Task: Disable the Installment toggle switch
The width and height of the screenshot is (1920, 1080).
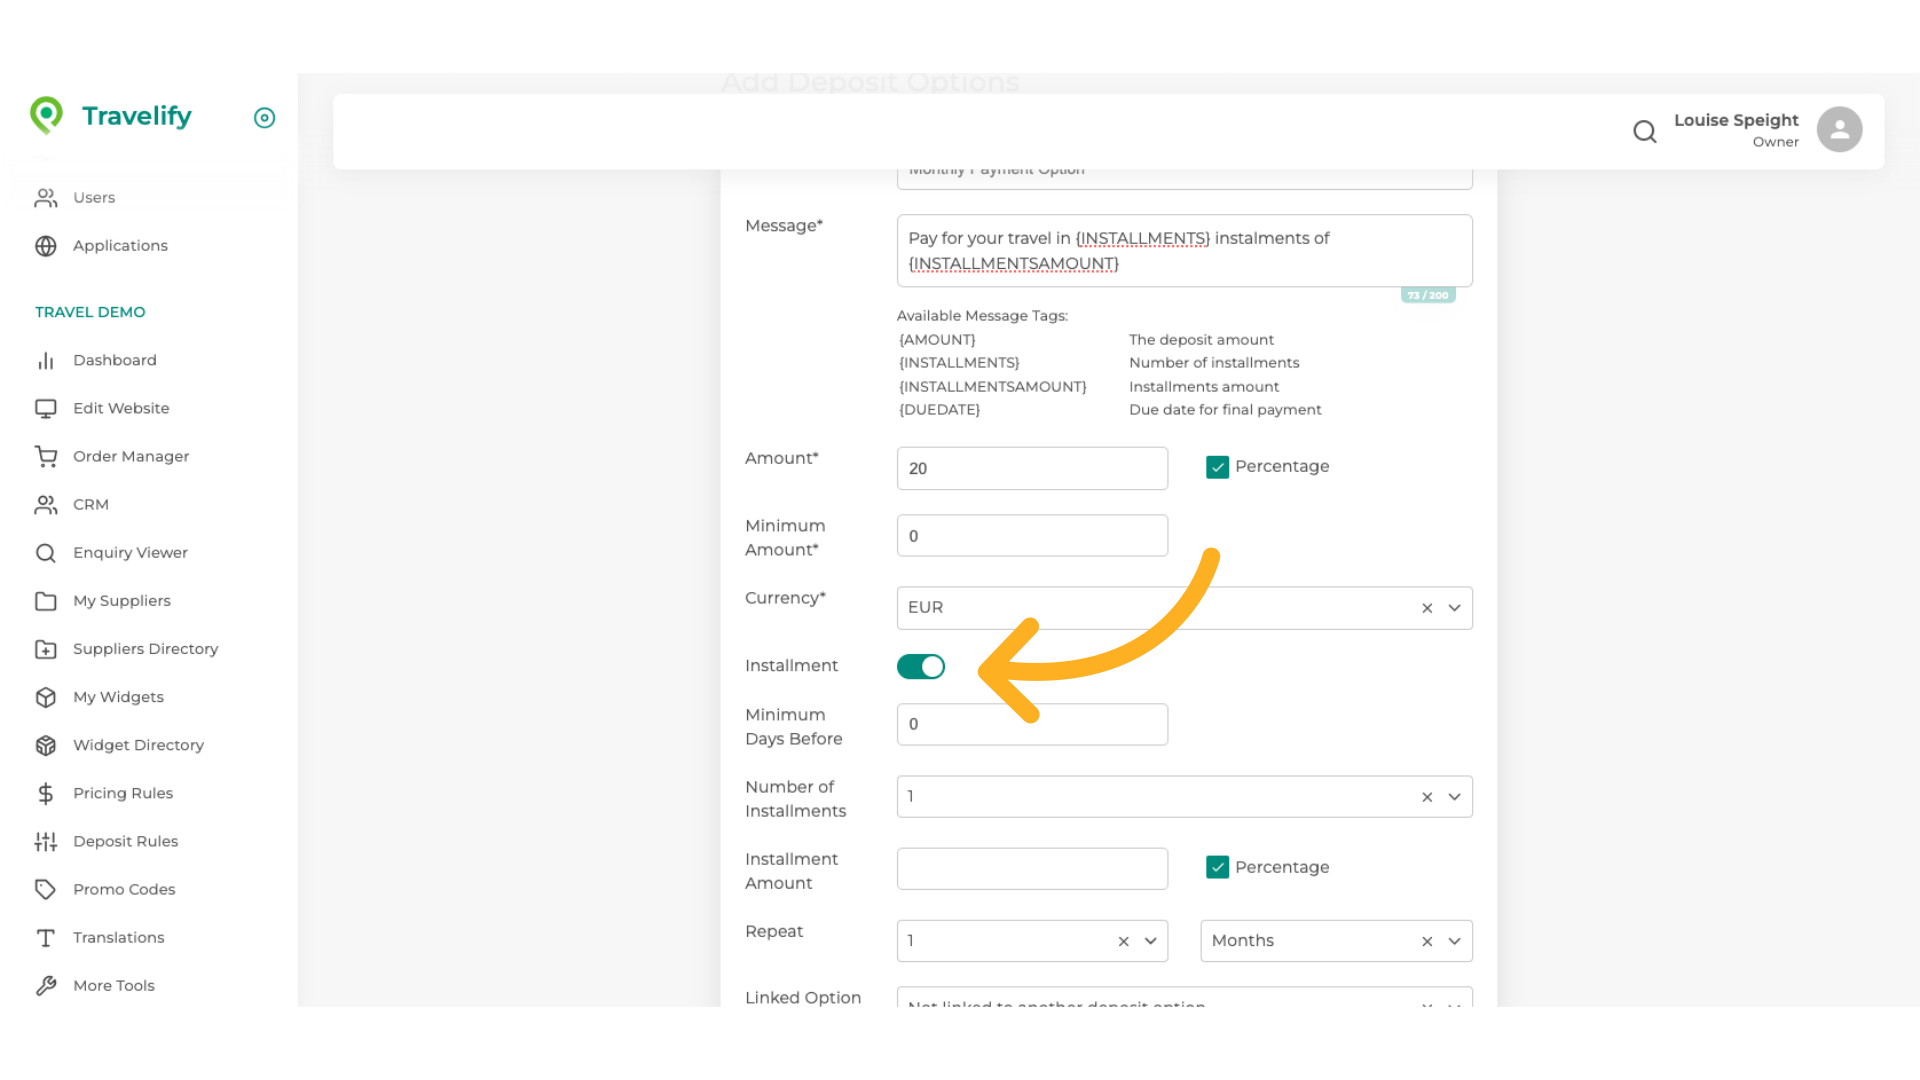Action: point(921,666)
